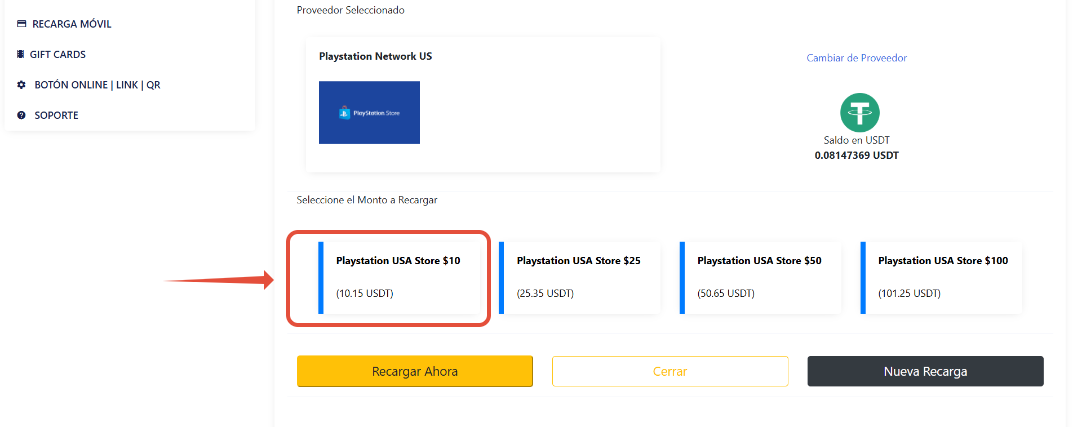1073x427 pixels.
Task: Click the 0.08147369 USDT balance value
Action: click(x=857, y=155)
